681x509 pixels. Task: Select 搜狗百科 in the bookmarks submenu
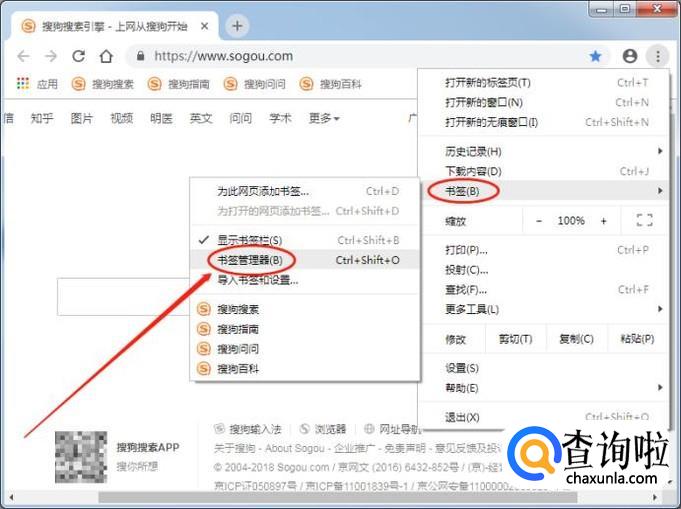pyautogui.click(x=305, y=369)
